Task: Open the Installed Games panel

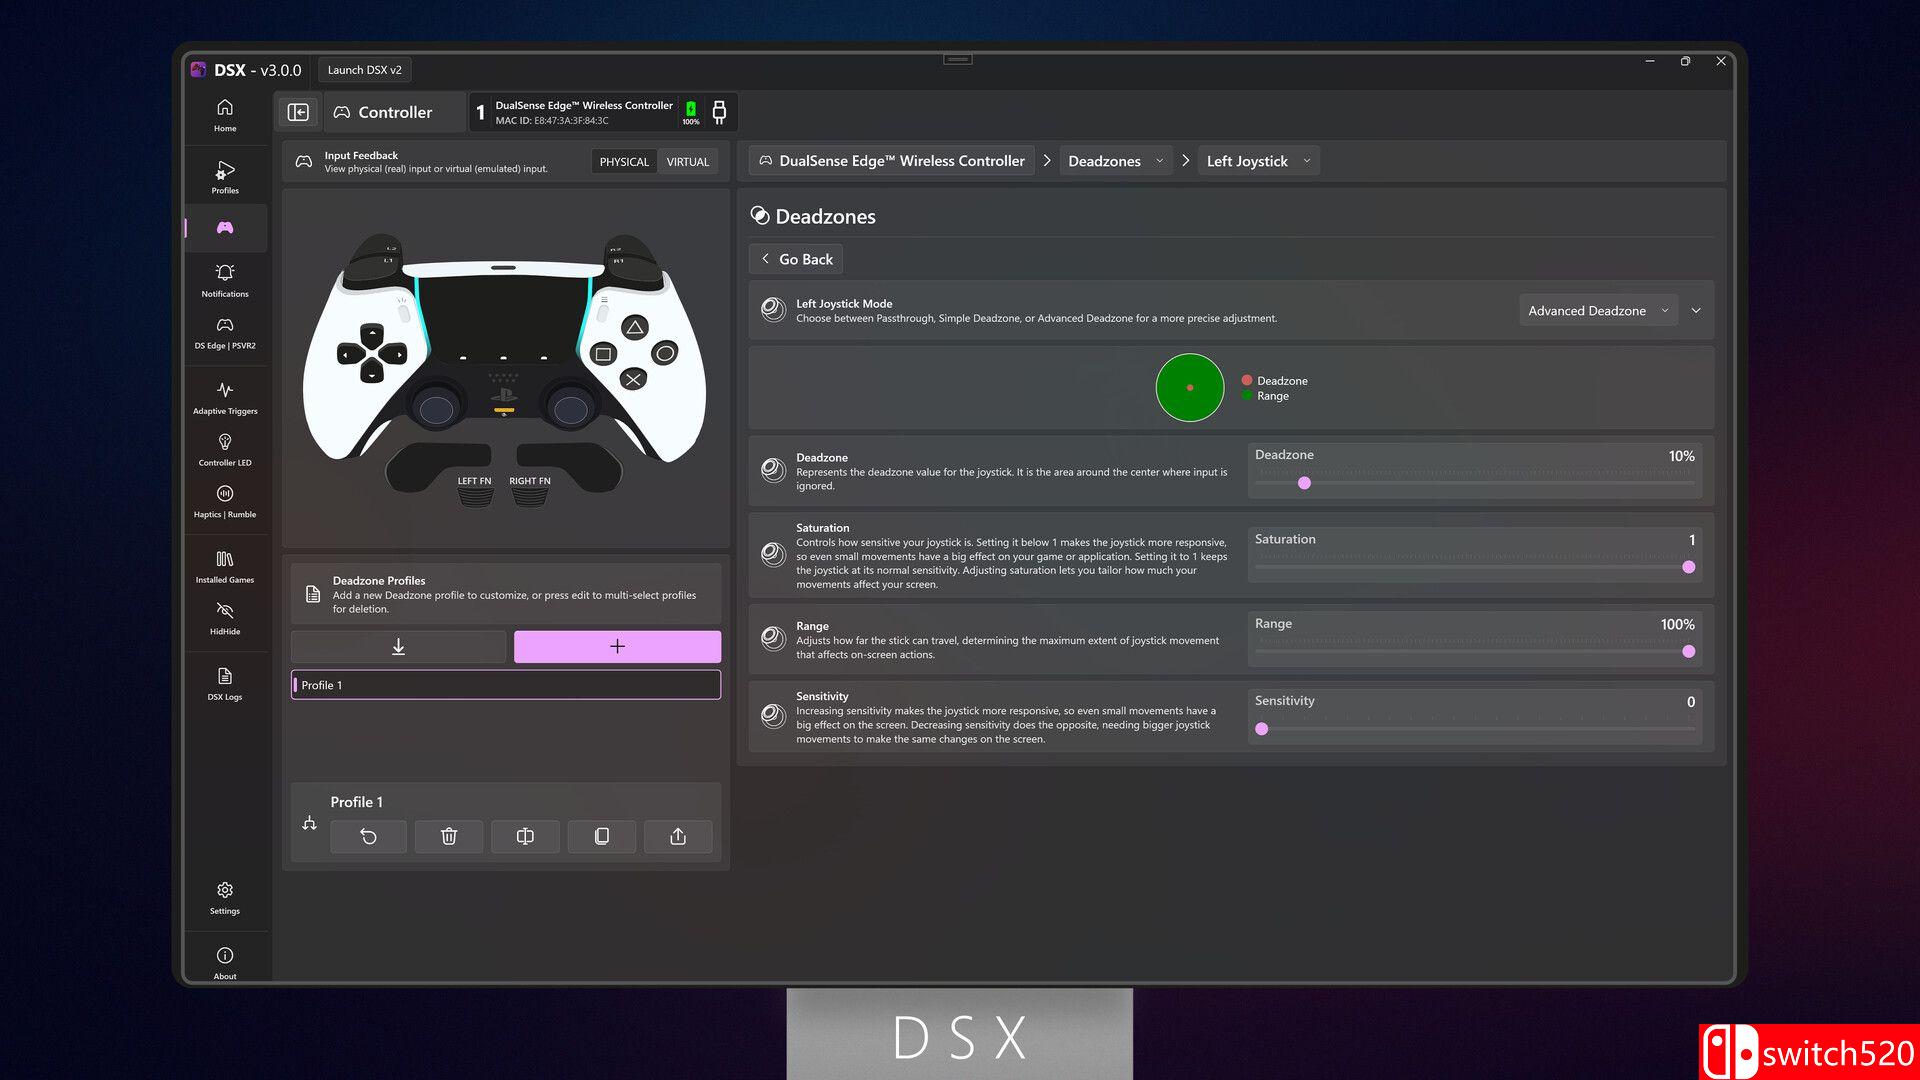Action: 225,565
